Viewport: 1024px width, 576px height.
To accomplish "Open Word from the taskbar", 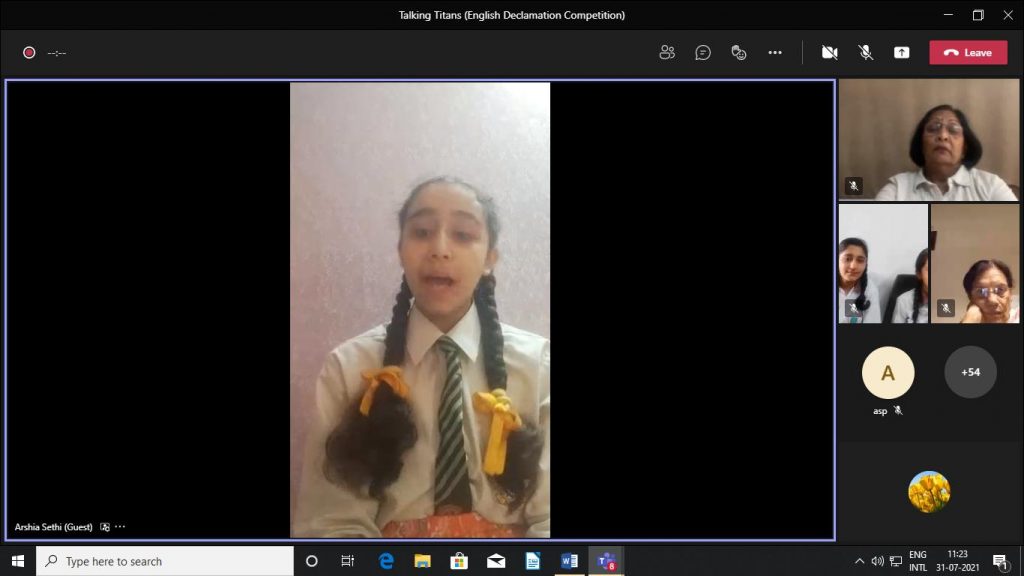I will (x=569, y=561).
